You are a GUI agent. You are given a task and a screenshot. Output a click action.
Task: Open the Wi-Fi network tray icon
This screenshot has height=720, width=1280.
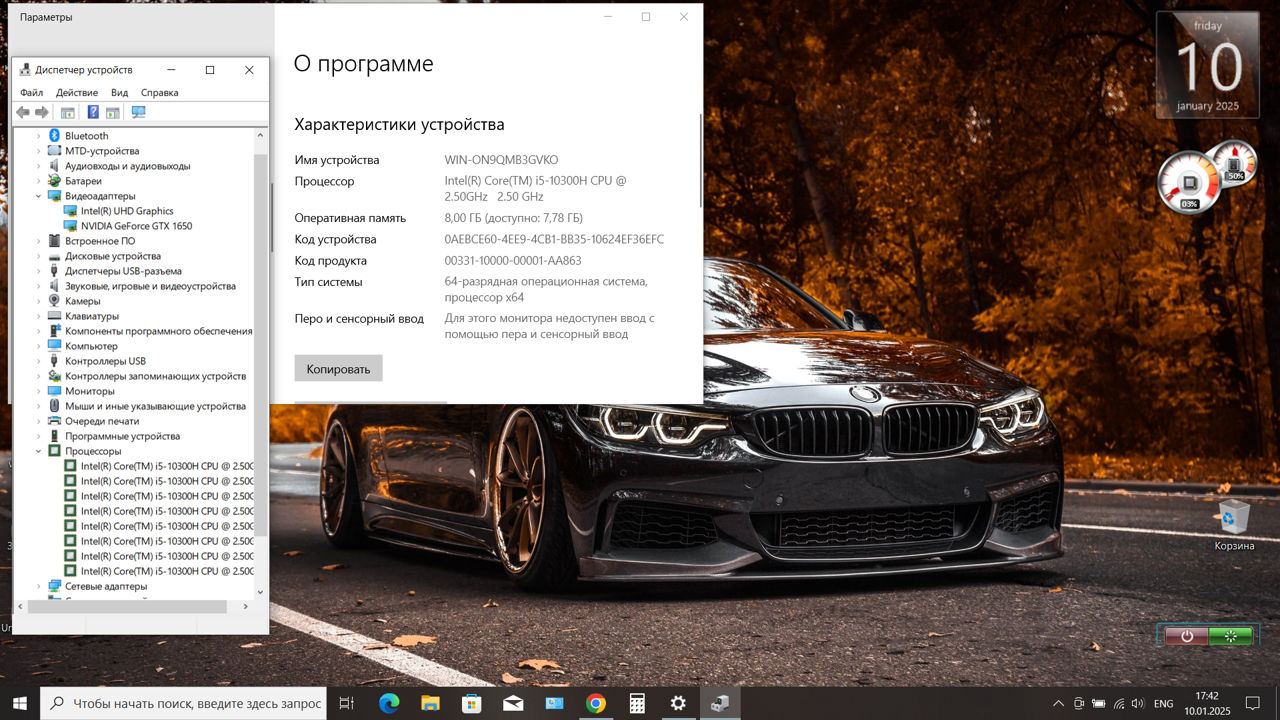[1119, 703]
